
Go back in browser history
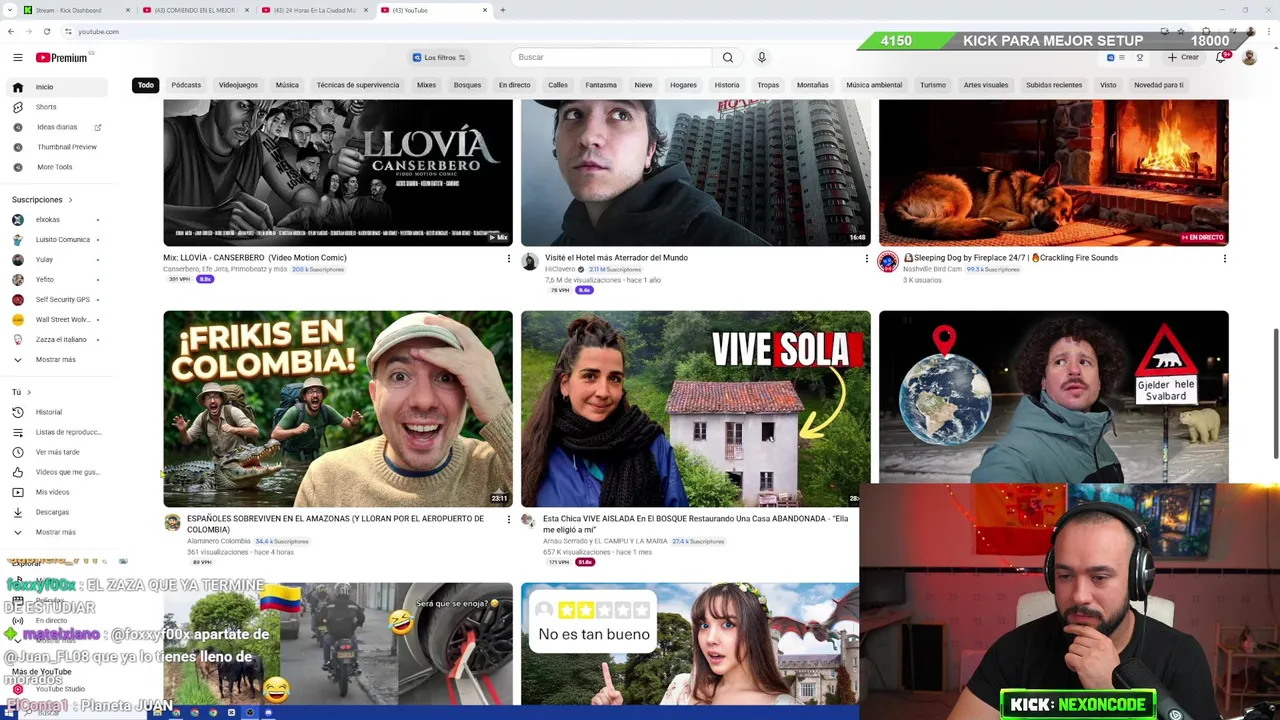pyautogui.click(x=10, y=31)
